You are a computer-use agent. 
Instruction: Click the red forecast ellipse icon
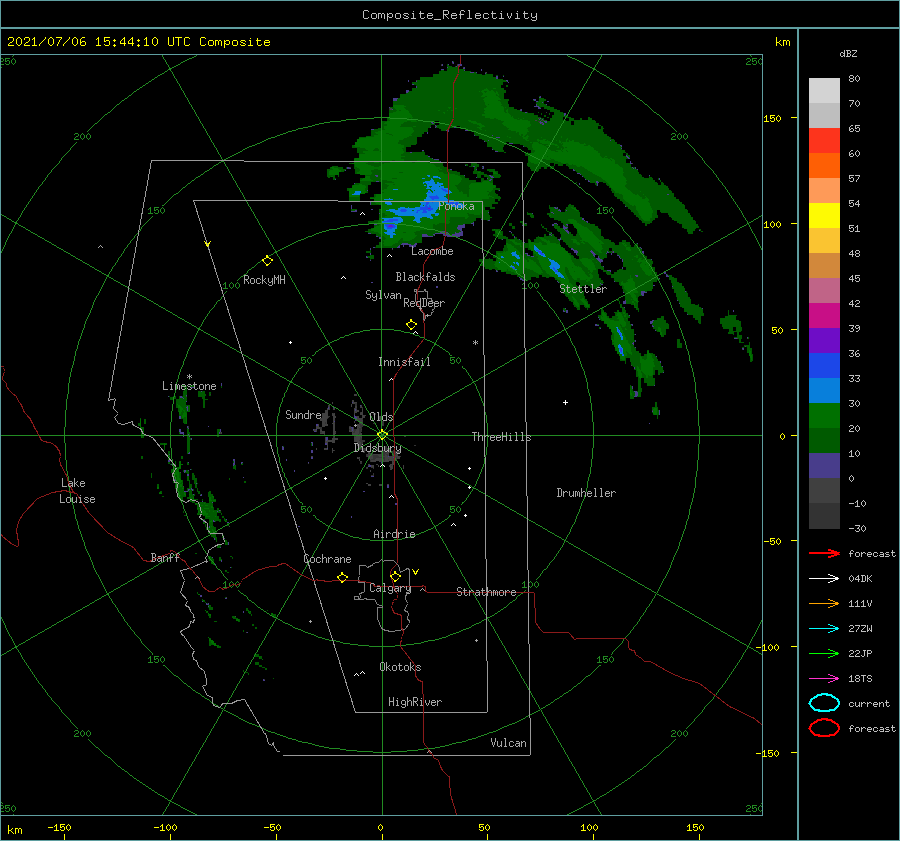[824, 728]
